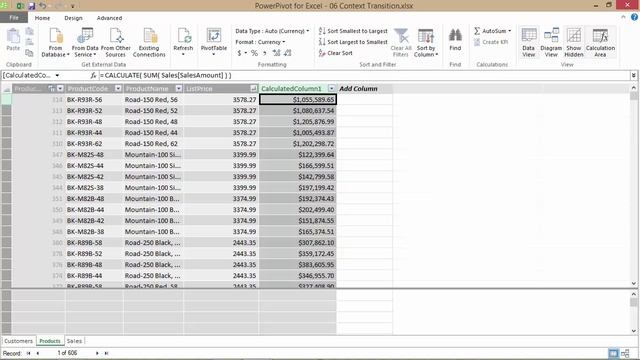
Task: Click the Save icon in title bar
Action: click(31, 6)
